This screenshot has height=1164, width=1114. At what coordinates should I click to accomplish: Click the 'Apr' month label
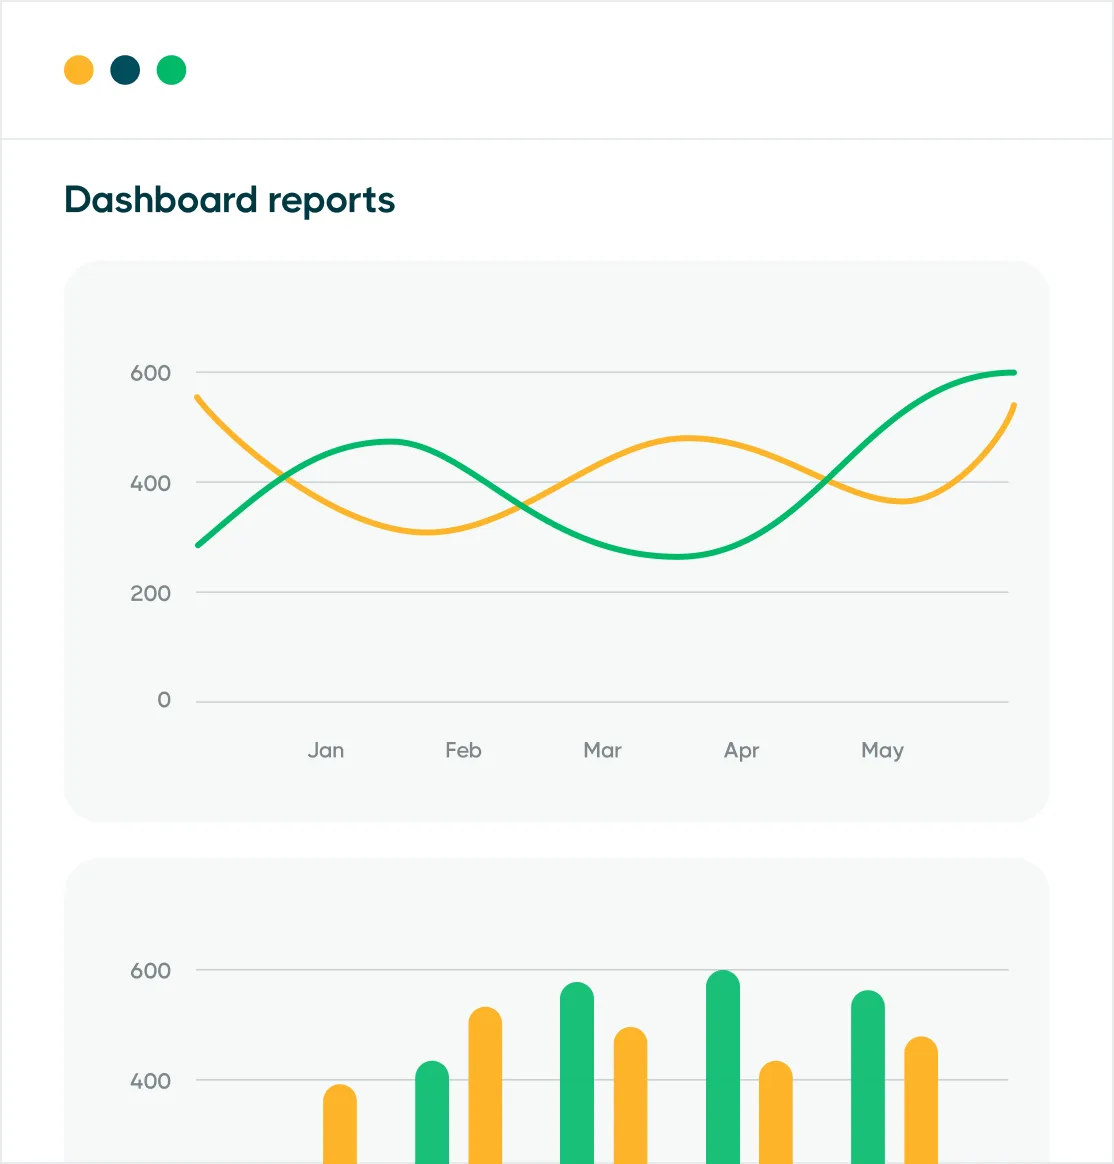pos(741,751)
